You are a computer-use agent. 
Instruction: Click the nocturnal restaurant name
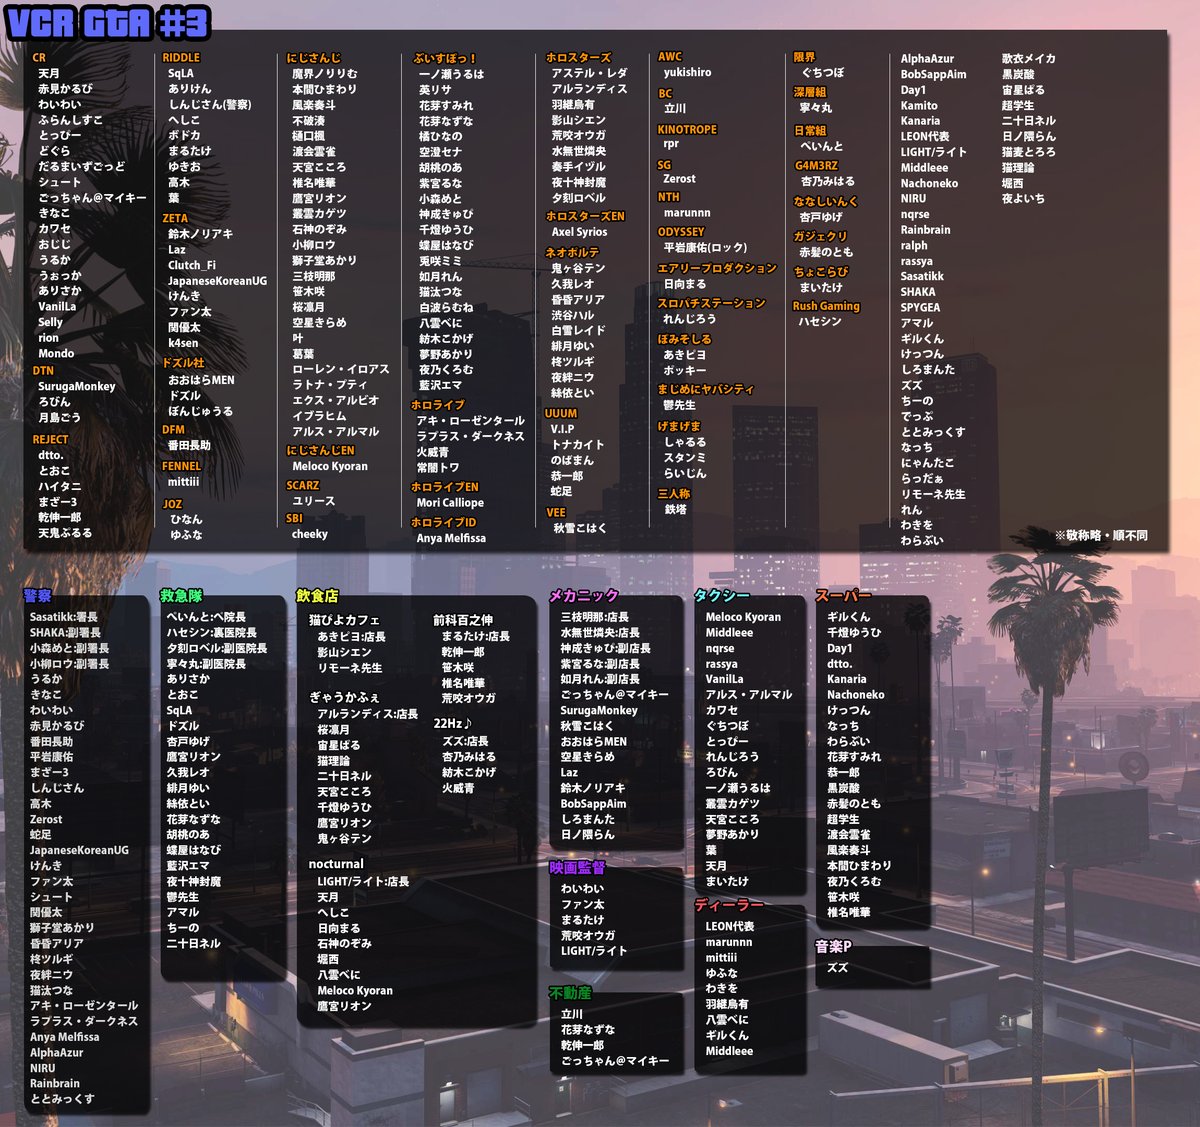coord(337,864)
